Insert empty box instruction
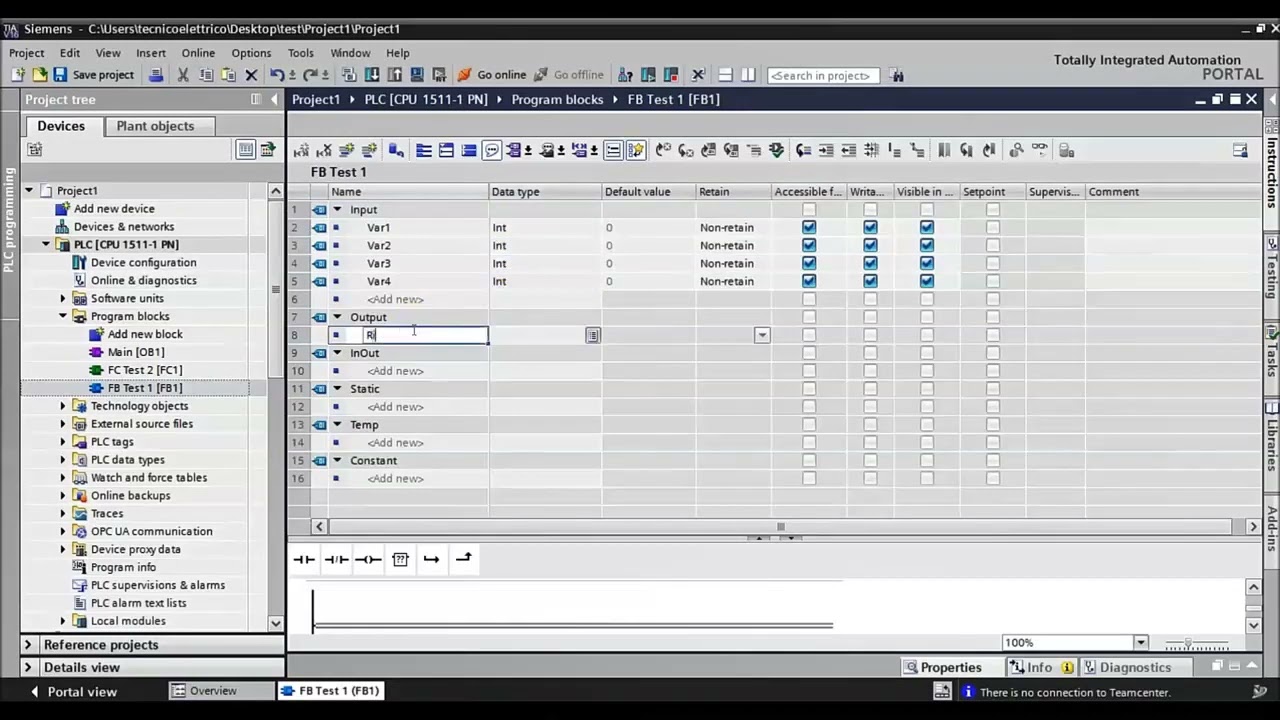 click(400, 559)
